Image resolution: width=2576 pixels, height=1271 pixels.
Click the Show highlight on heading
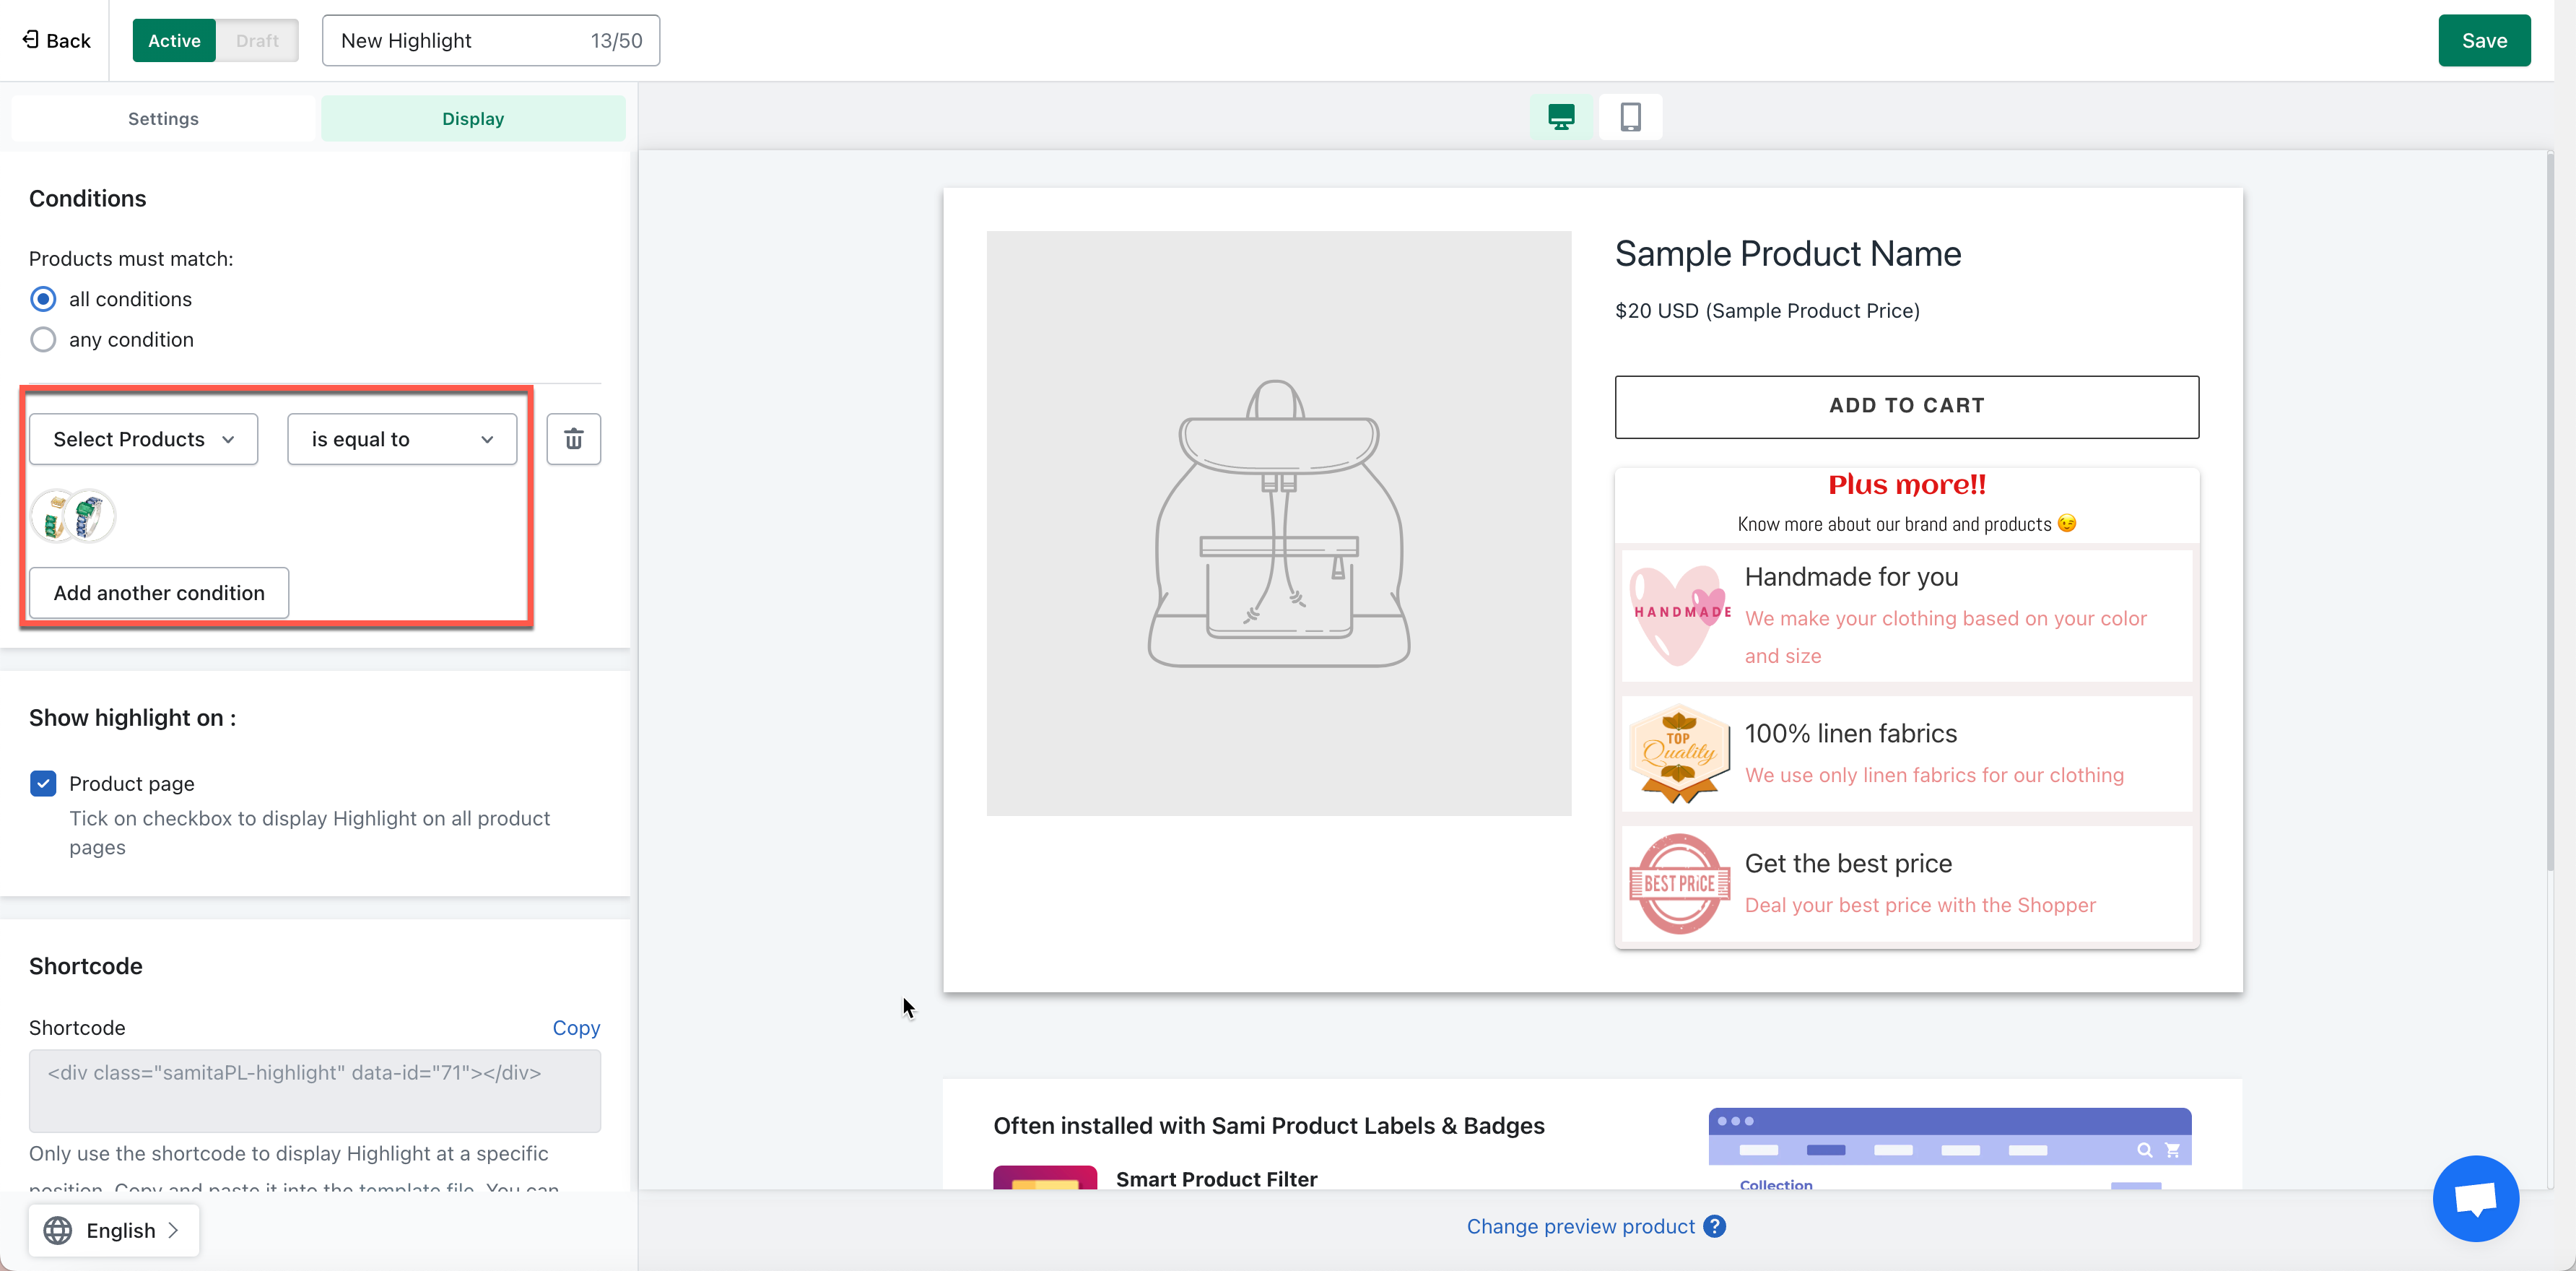coord(132,718)
